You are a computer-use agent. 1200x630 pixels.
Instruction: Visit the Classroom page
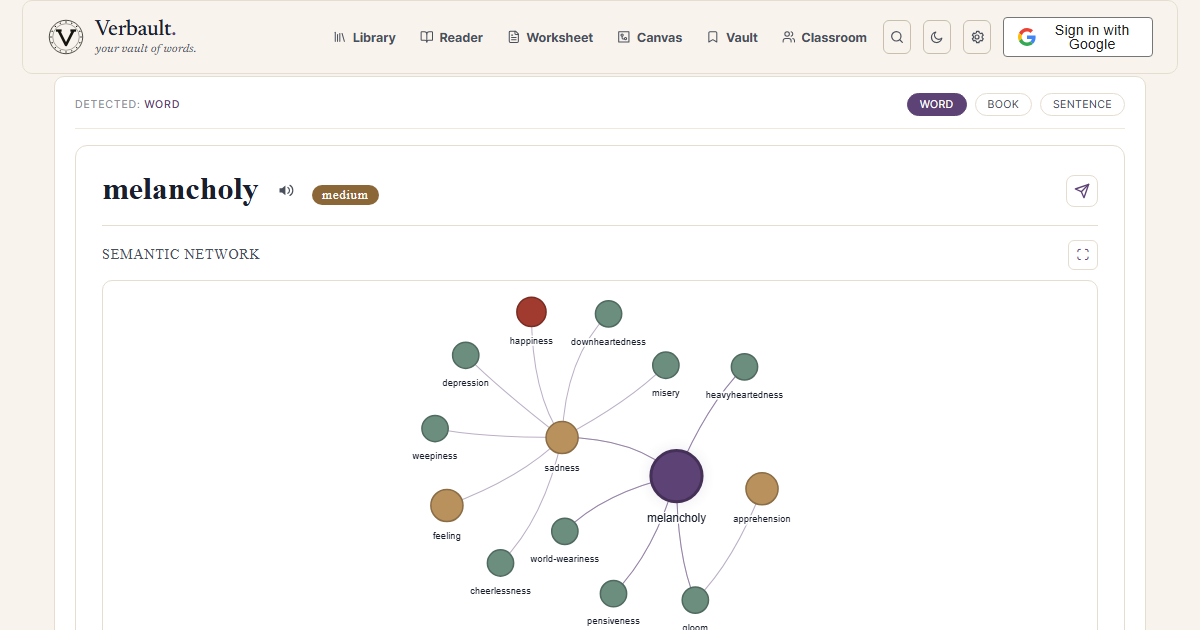coord(825,37)
